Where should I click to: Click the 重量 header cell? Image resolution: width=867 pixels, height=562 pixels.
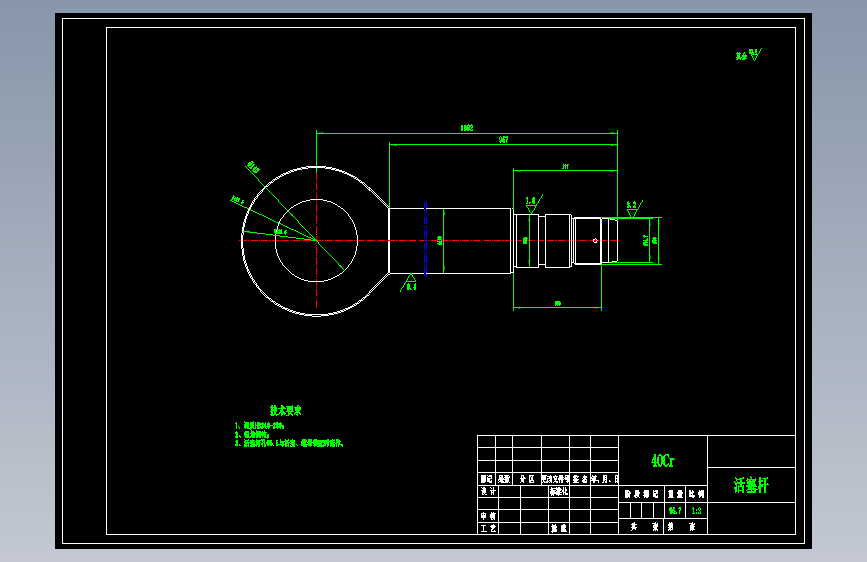click(675, 493)
